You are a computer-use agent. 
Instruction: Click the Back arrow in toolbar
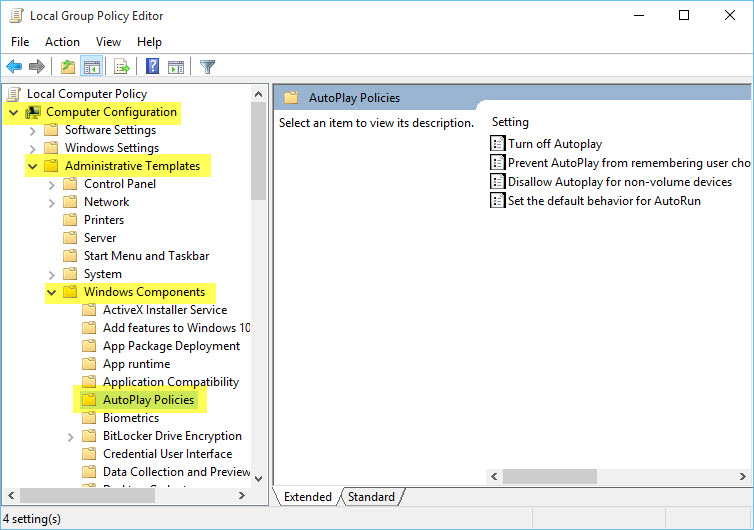14,67
